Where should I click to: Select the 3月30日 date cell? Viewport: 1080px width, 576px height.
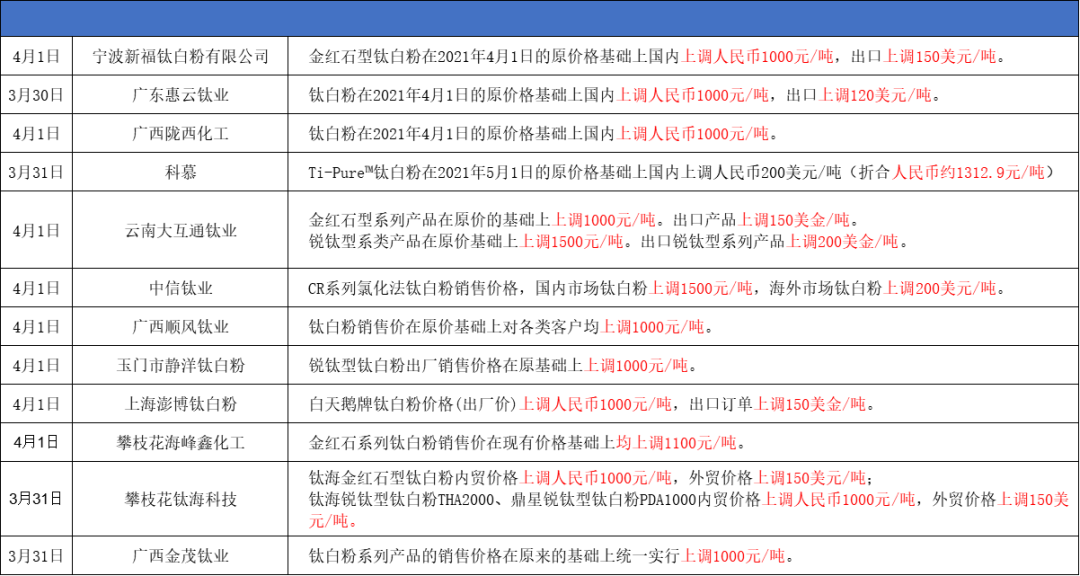[x=37, y=96]
